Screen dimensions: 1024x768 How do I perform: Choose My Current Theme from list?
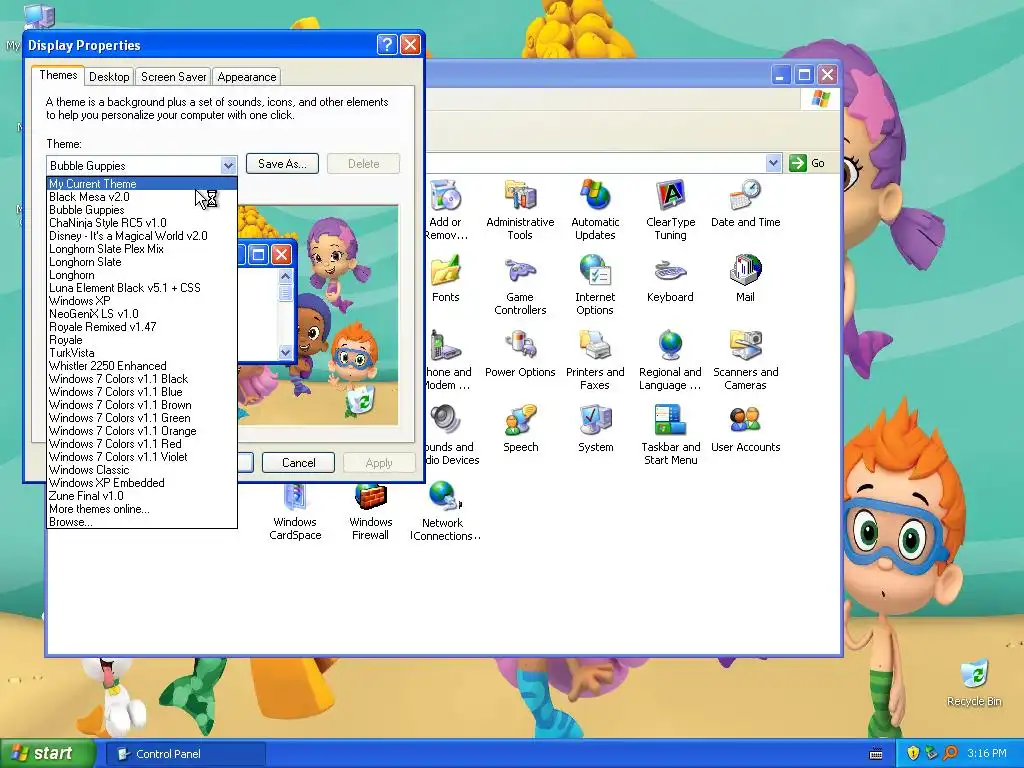142,184
